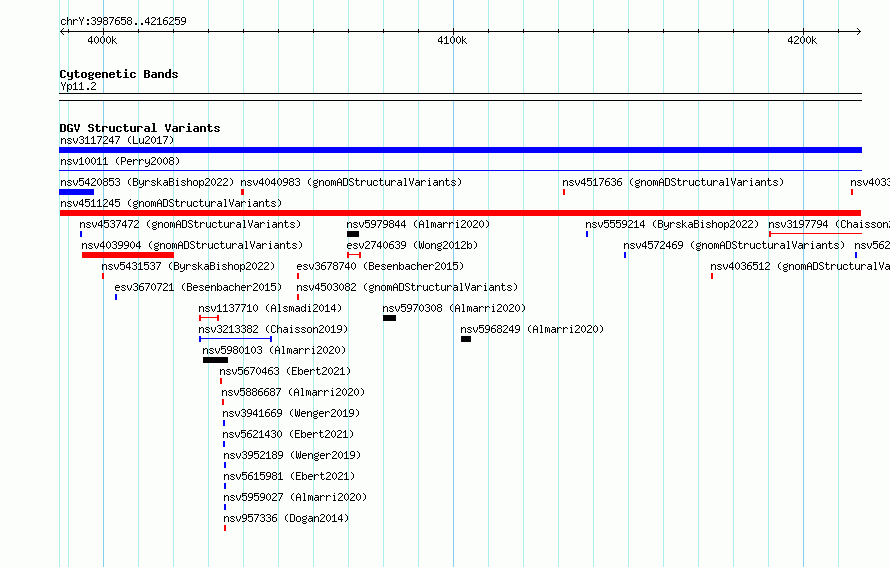Click nsv5431537 (ByrskaBishop2022) label
890x567 pixels.
(x=188, y=266)
